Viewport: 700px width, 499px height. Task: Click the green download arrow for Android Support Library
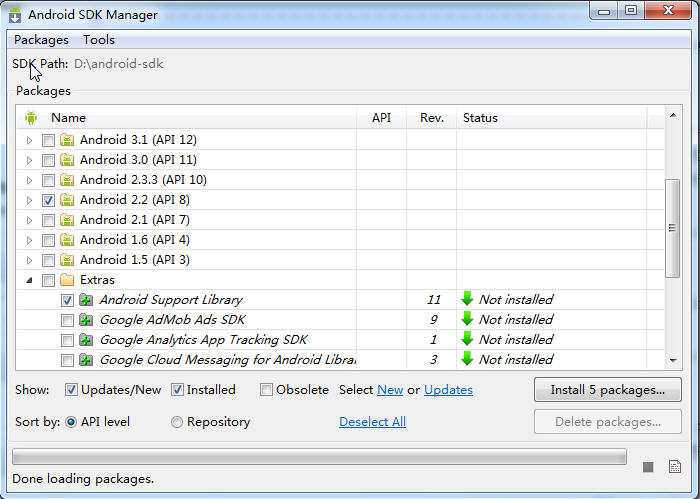[467, 299]
